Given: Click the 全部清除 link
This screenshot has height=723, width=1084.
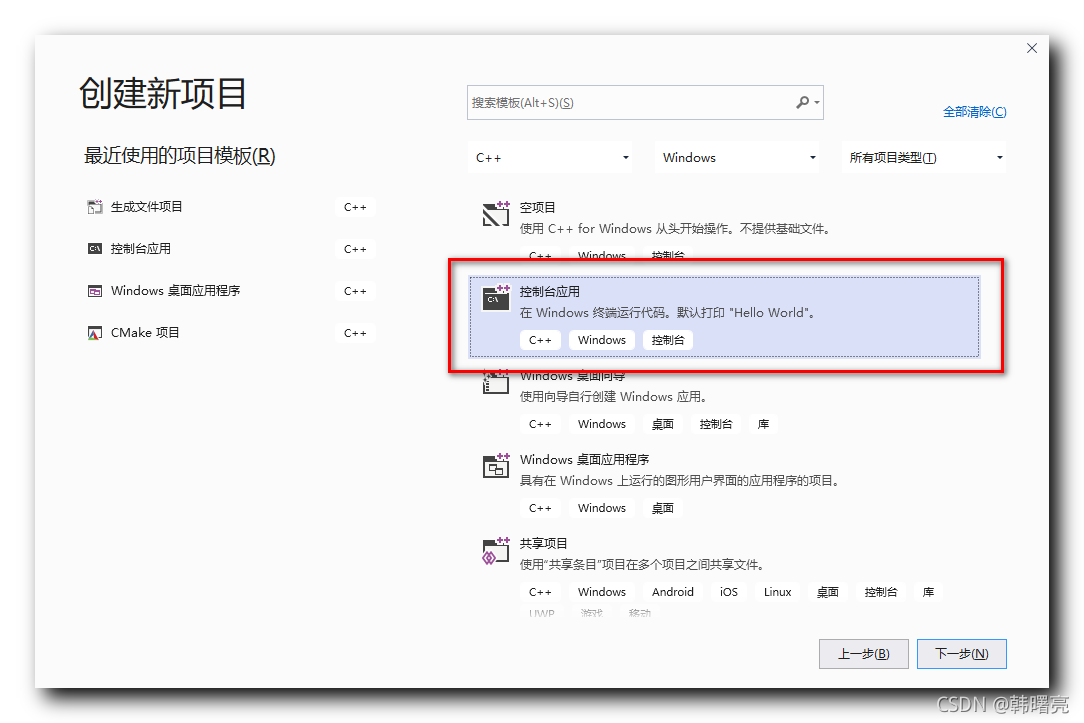Looking at the screenshot, I should [x=976, y=111].
